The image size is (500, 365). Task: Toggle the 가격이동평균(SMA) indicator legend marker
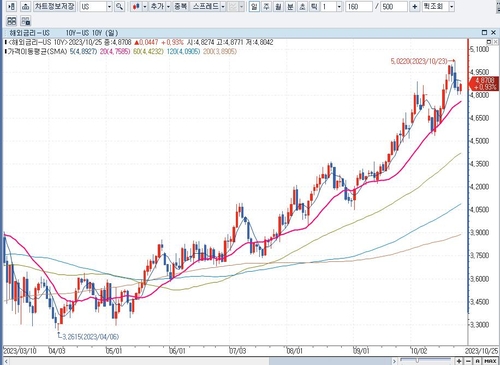coord(5,51)
